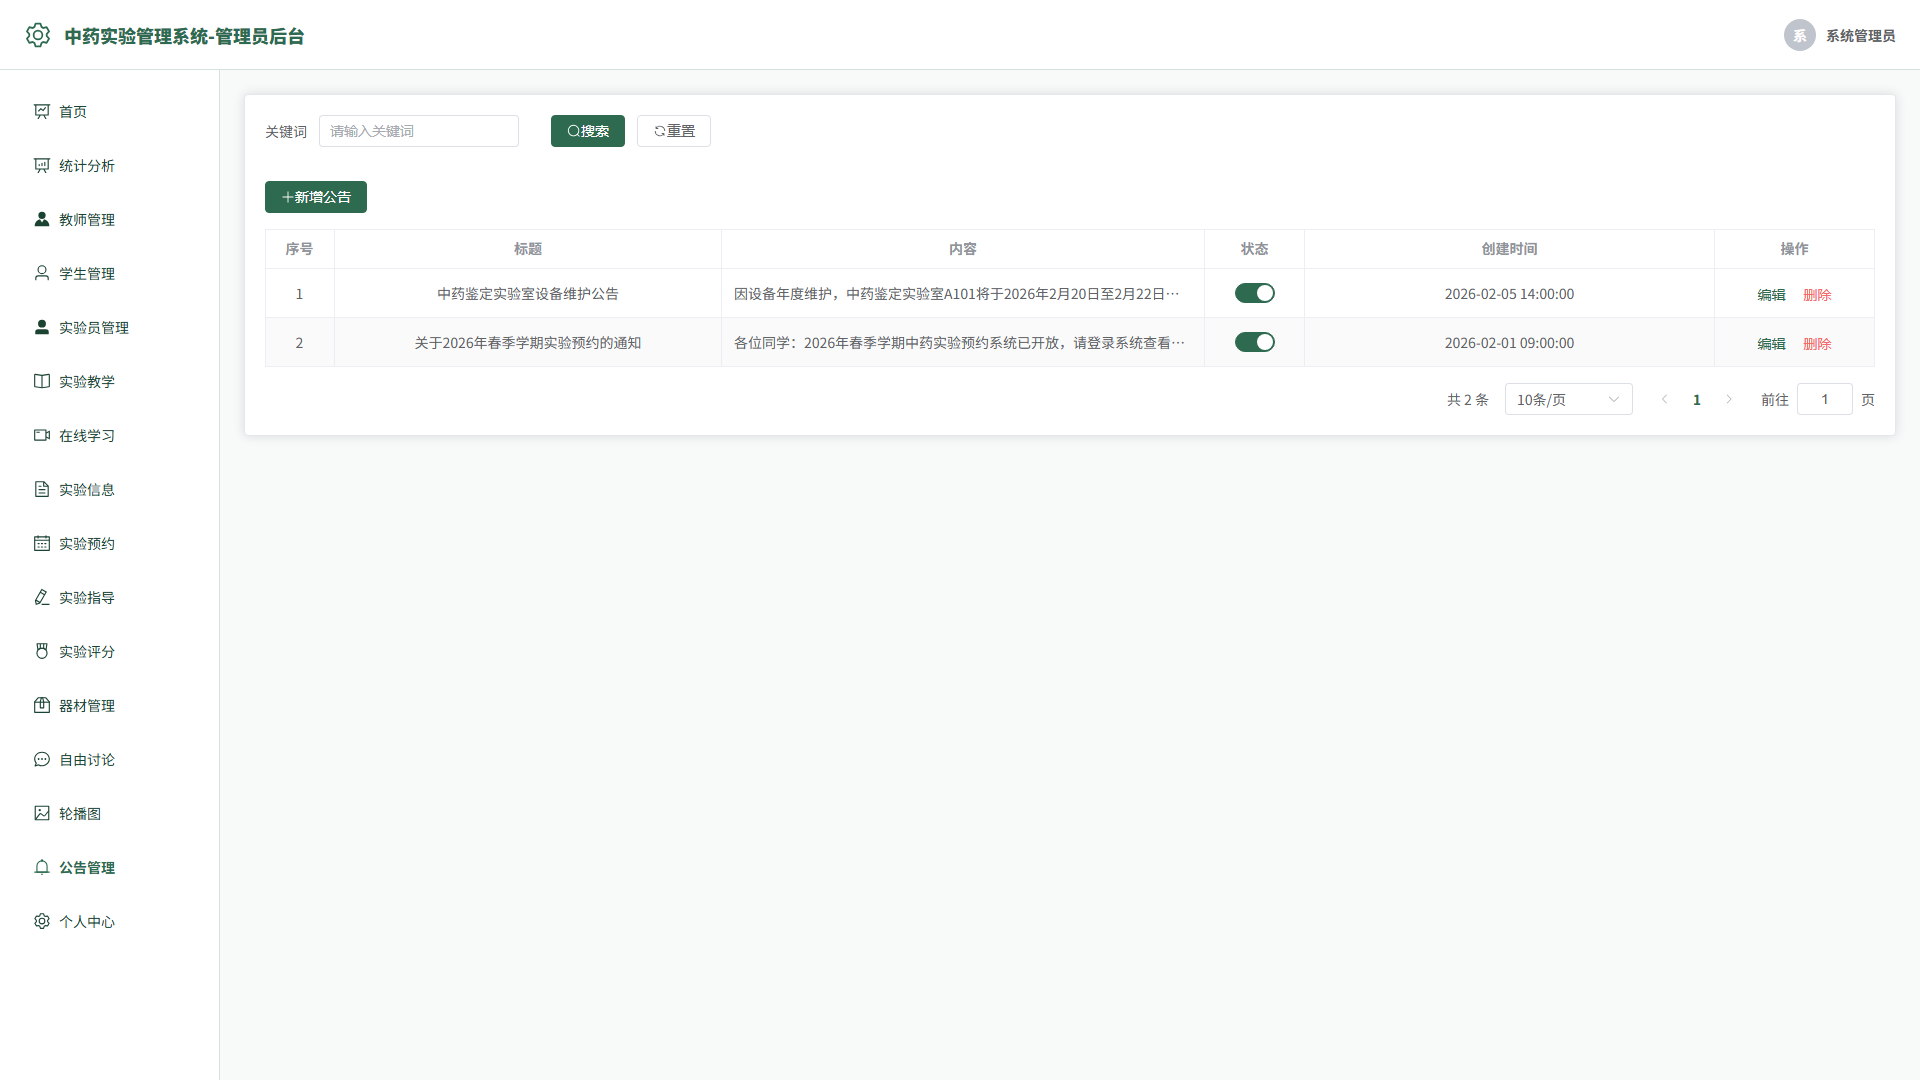Click the 实验预约 calendar icon
Image resolution: width=1920 pixels, height=1080 pixels.
point(42,543)
